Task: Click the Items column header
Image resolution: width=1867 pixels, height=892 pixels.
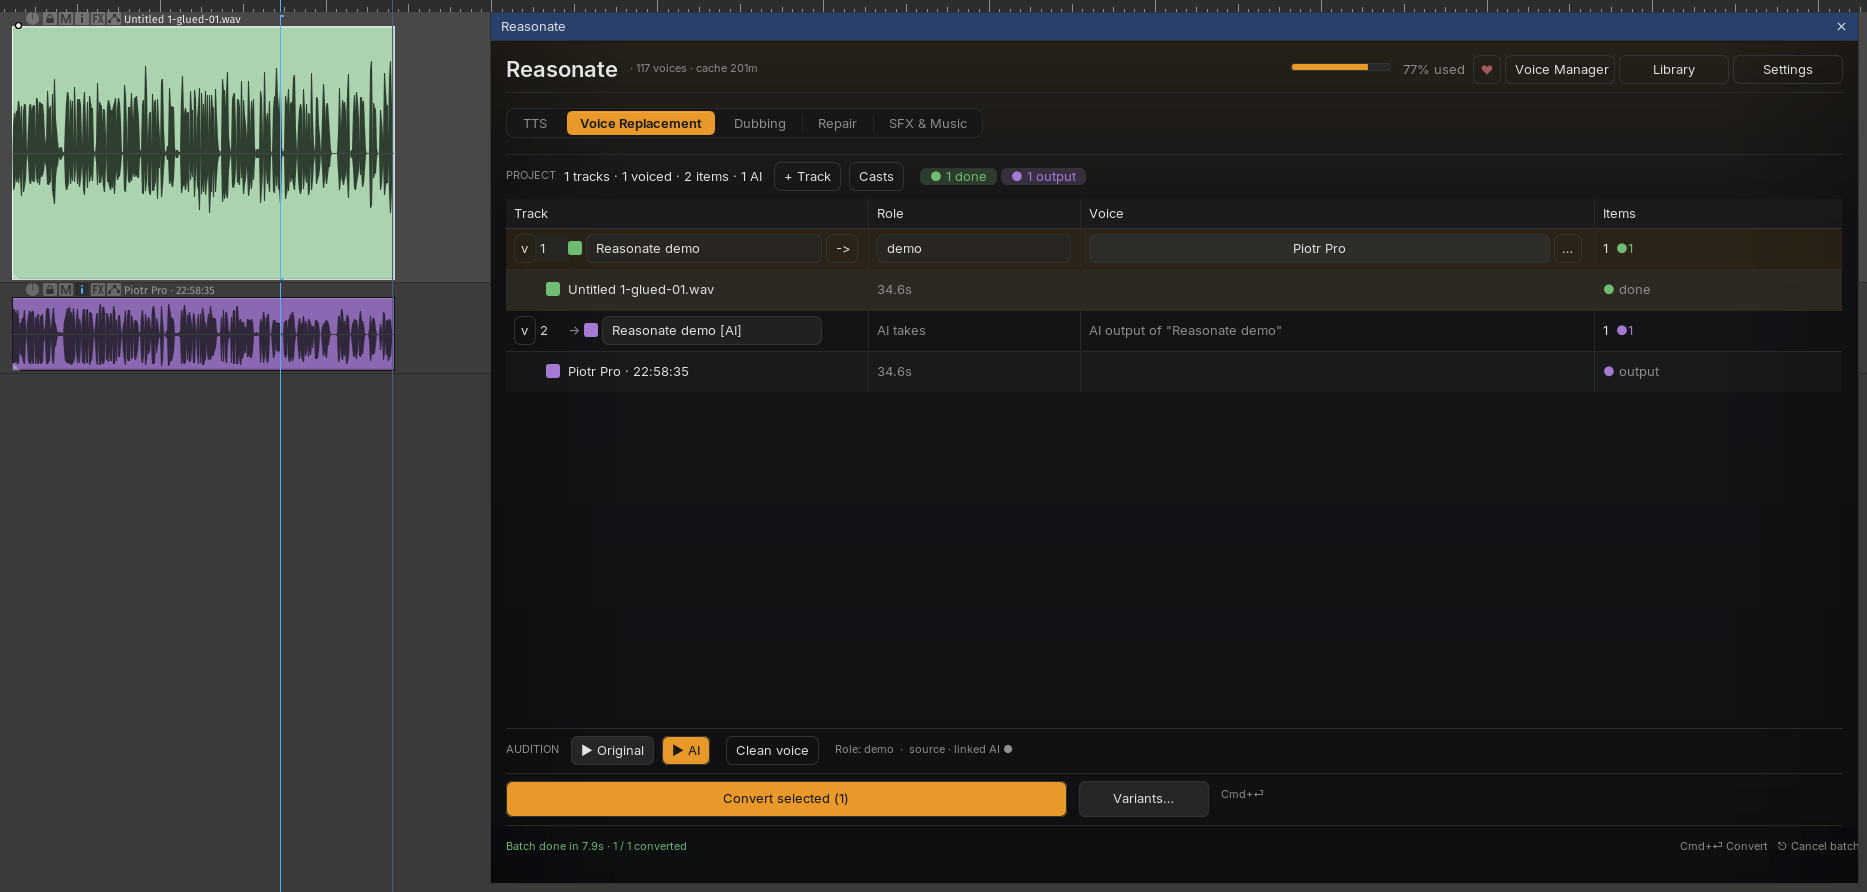Action: click(1619, 214)
